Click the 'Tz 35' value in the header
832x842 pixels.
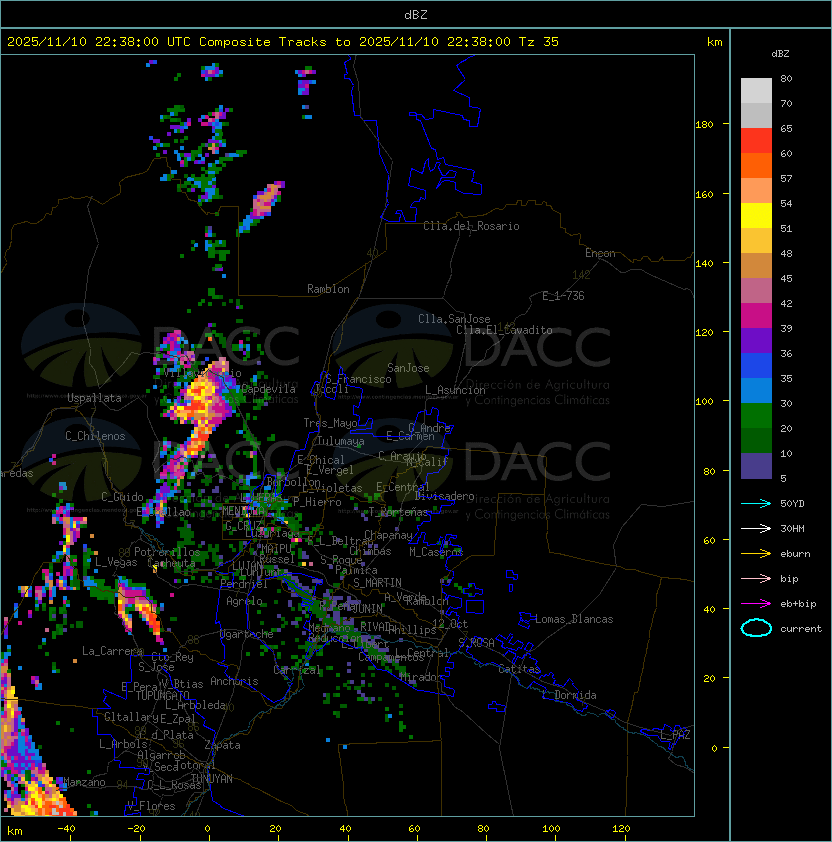(539, 42)
